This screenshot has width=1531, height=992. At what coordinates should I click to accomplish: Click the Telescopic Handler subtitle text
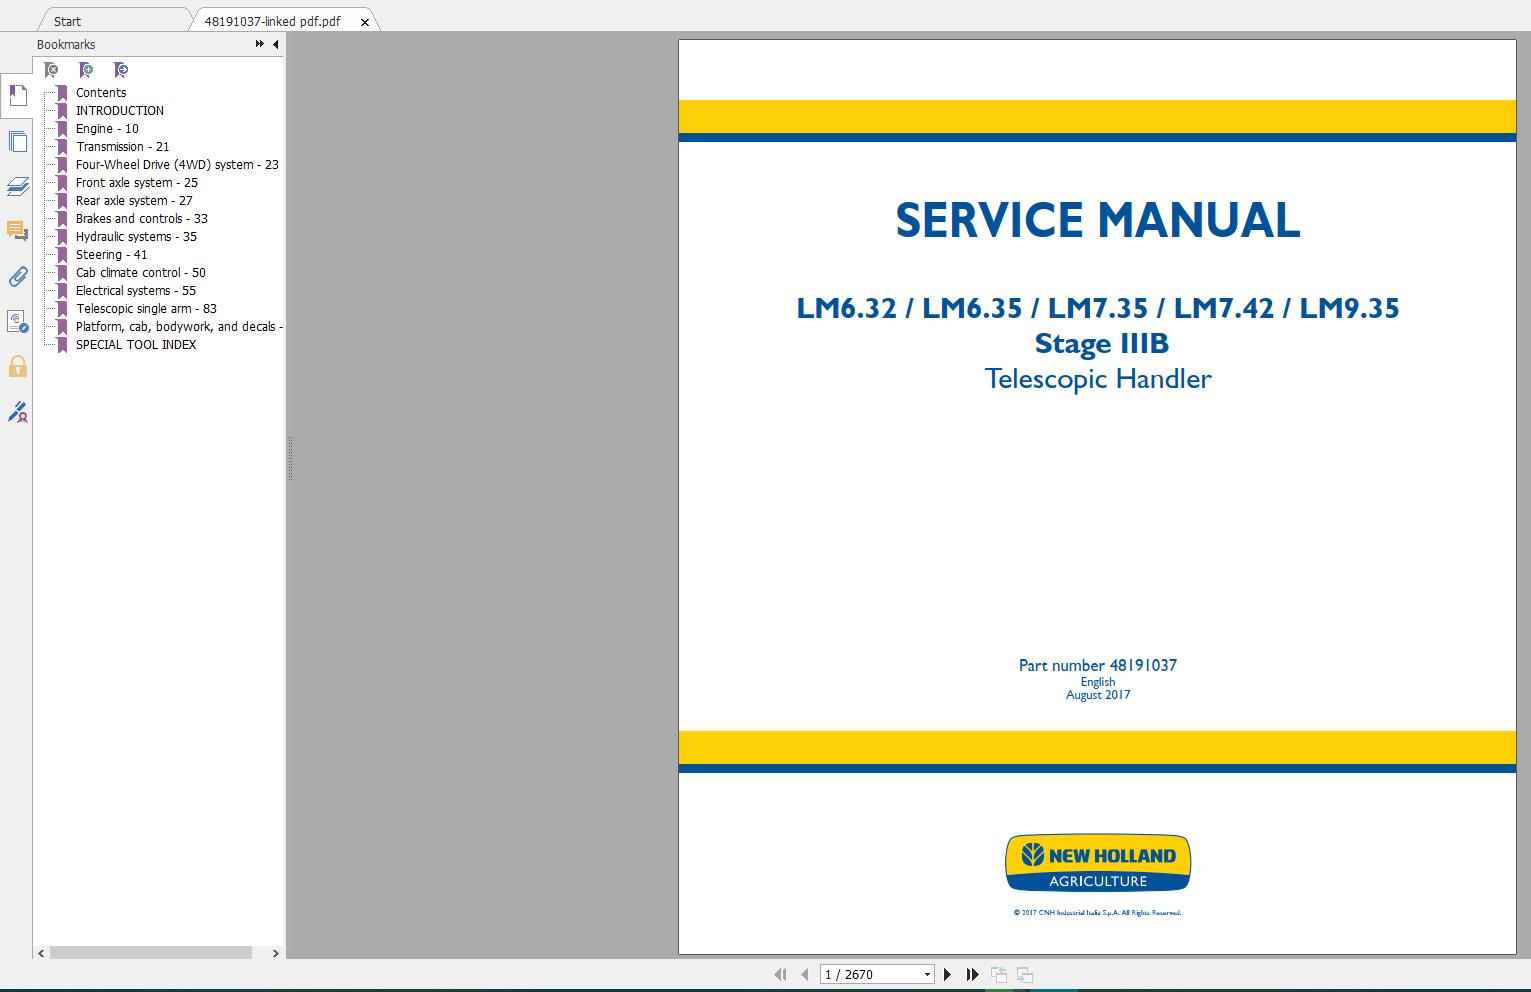(x=1097, y=379)
